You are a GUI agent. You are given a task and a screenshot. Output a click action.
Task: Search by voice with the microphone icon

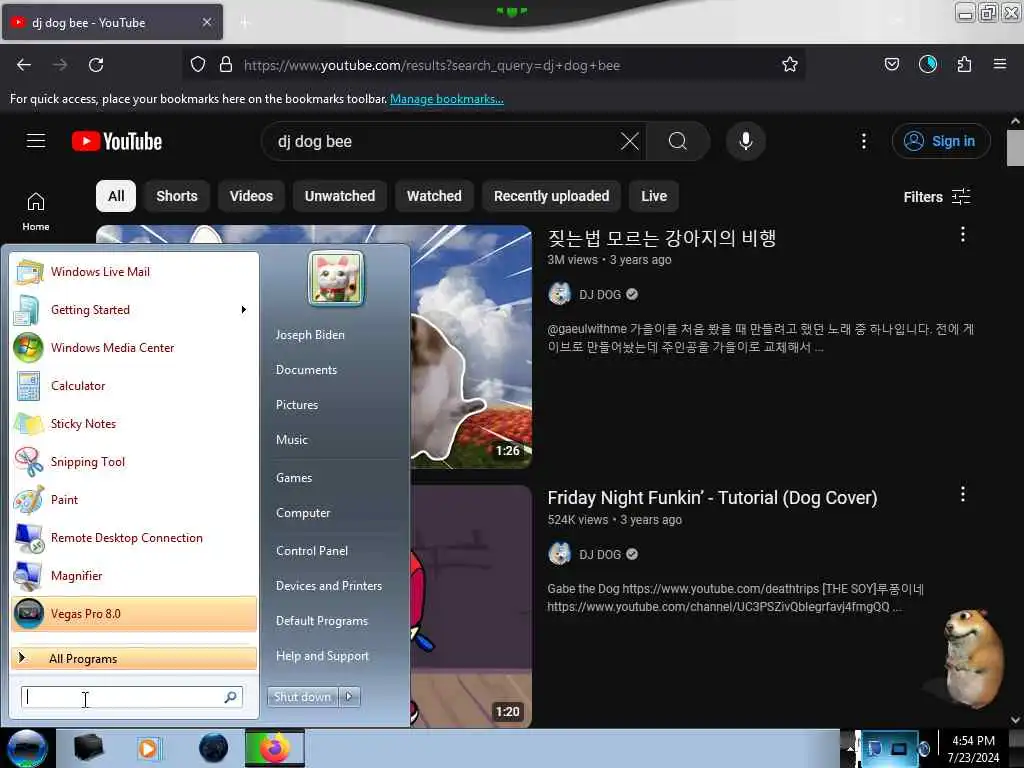746,141
